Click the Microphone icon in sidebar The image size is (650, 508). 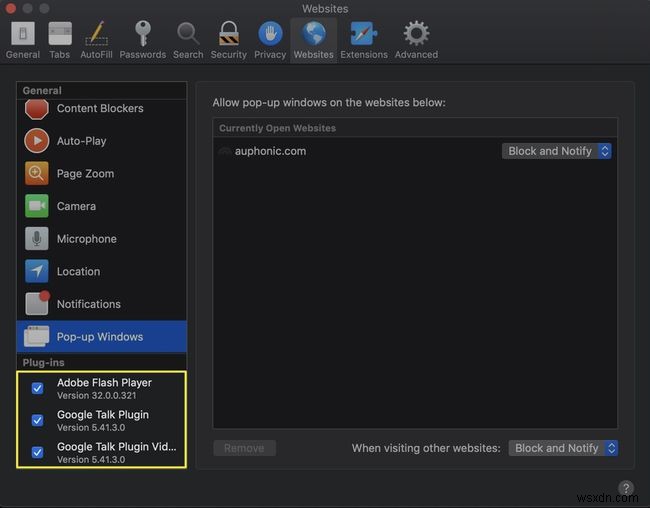coord(36,238)
